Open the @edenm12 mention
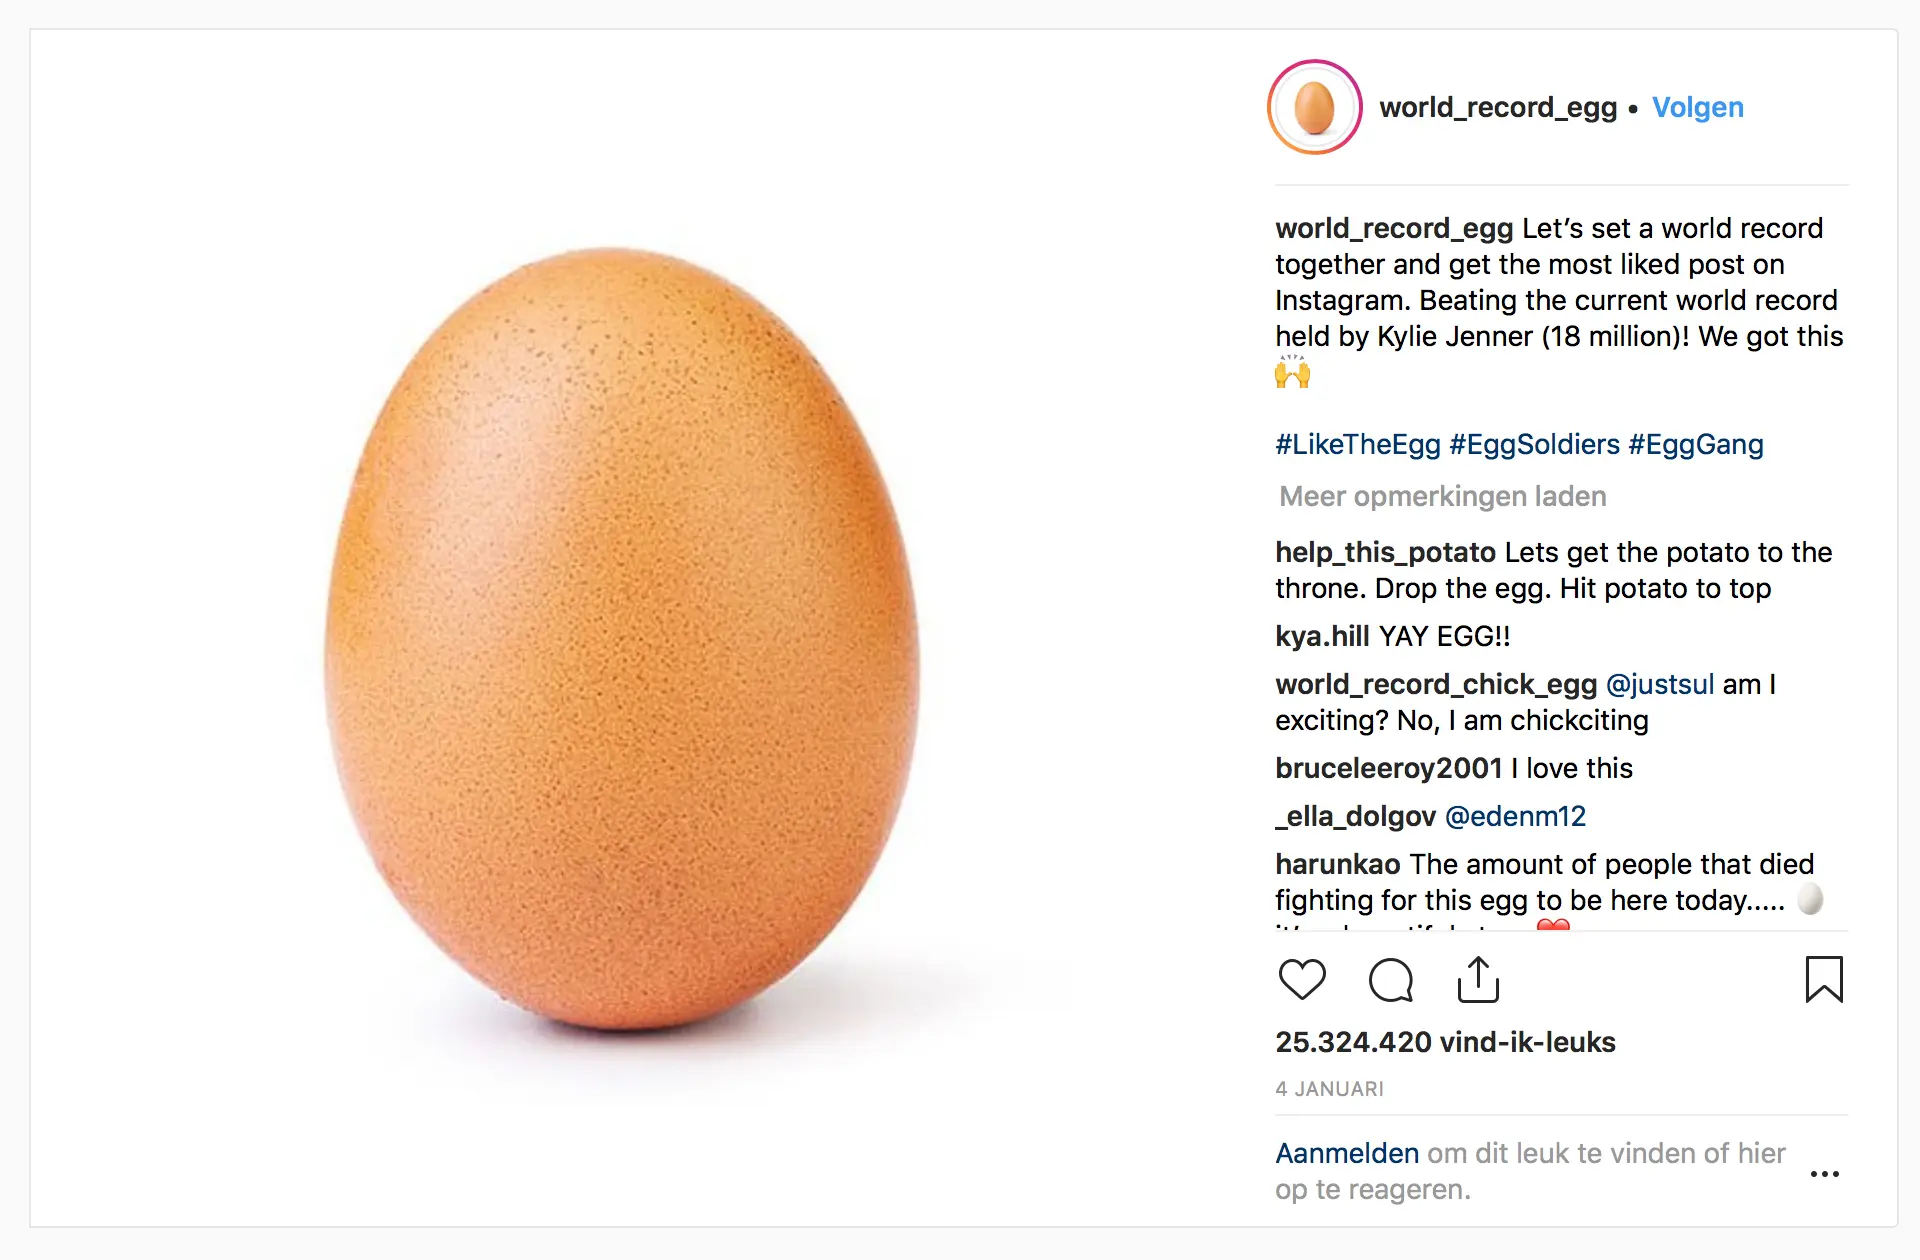Image resolution: width=1920 pixels, height=1260 pixels. [1516, 816]
